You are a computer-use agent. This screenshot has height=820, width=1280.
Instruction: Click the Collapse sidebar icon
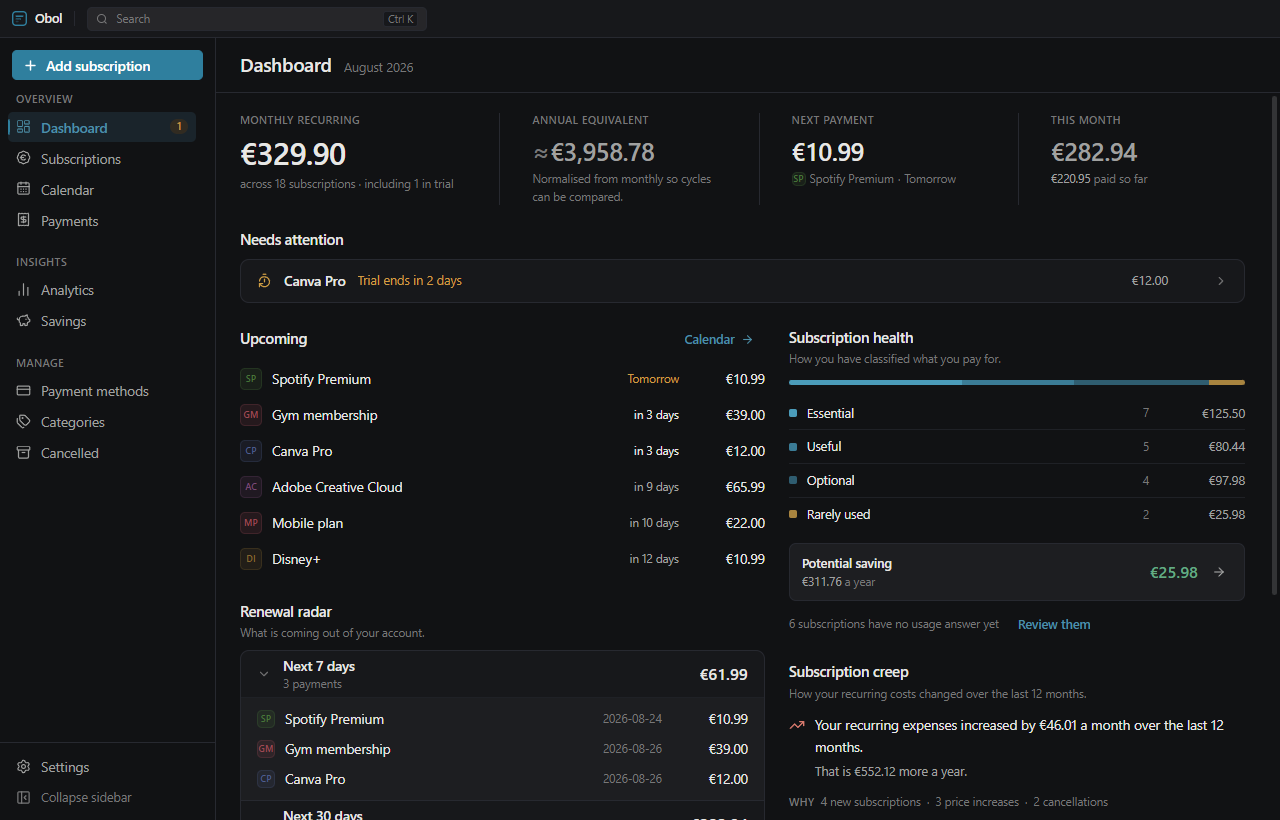click(x=24, y=797)
